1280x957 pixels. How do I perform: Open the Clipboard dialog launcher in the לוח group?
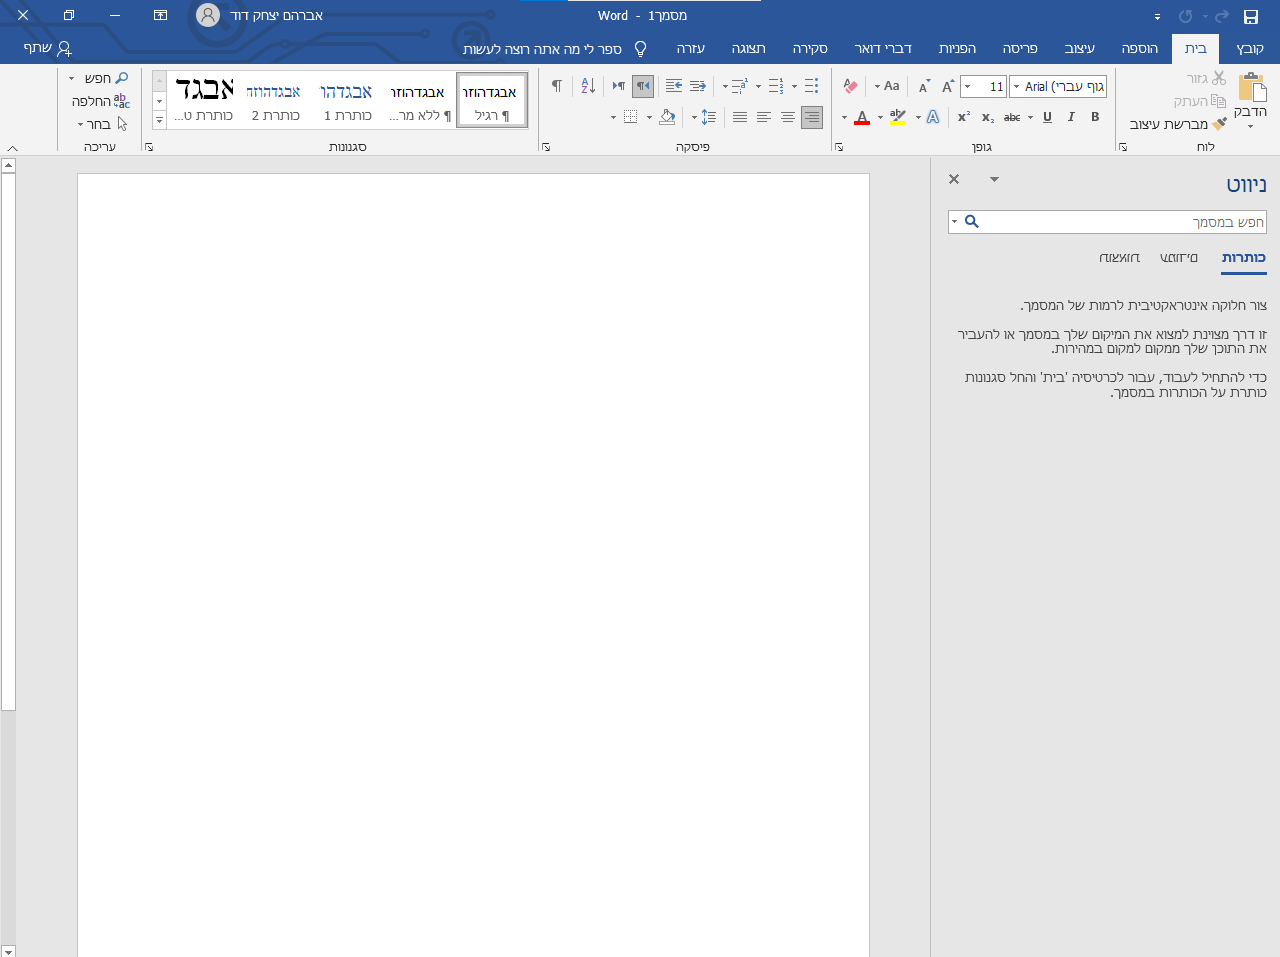[1123, 147]
